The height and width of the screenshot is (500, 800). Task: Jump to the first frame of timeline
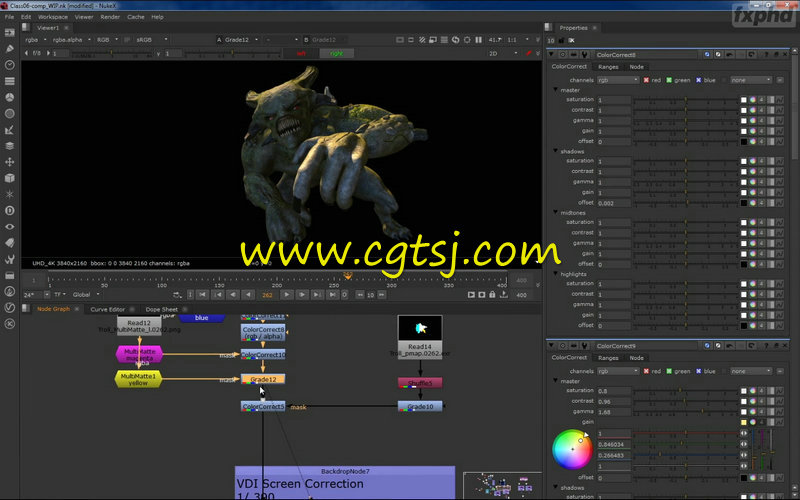click(203, 294)
